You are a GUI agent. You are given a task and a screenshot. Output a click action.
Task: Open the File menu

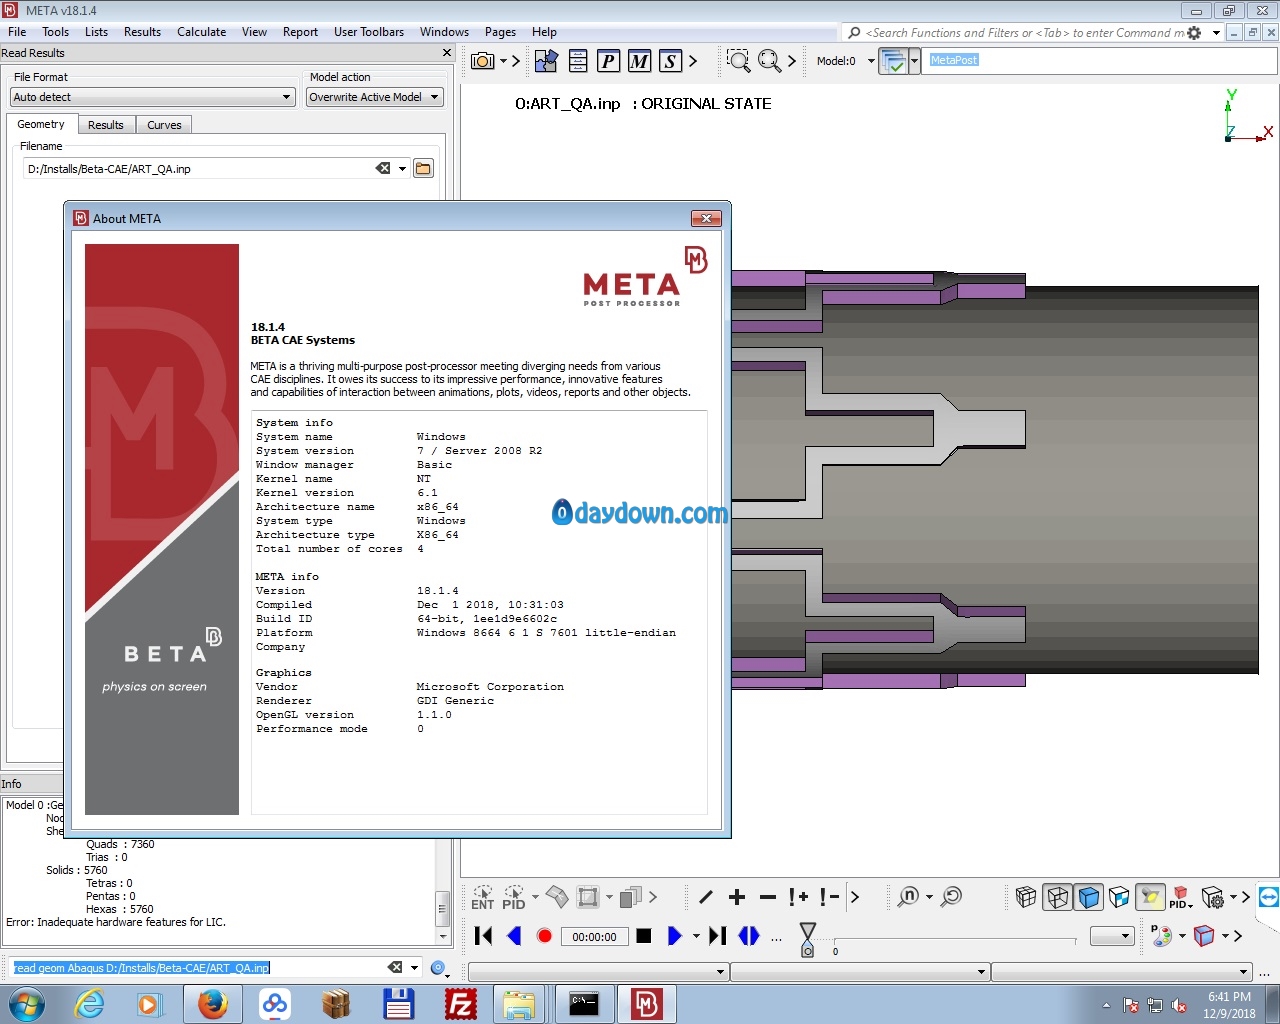tap(17, 32)
